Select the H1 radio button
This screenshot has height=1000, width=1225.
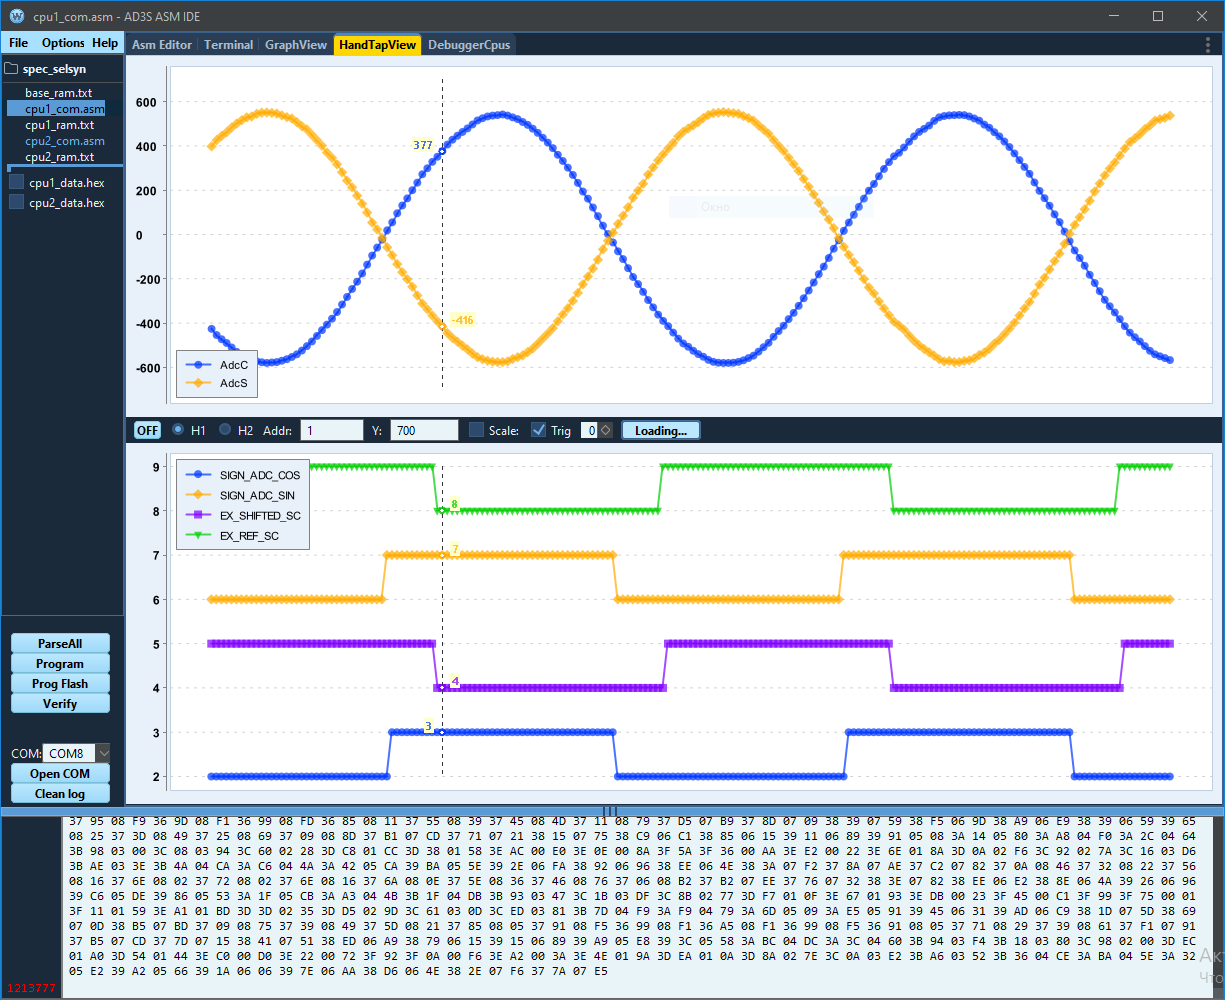pos(178,430)
